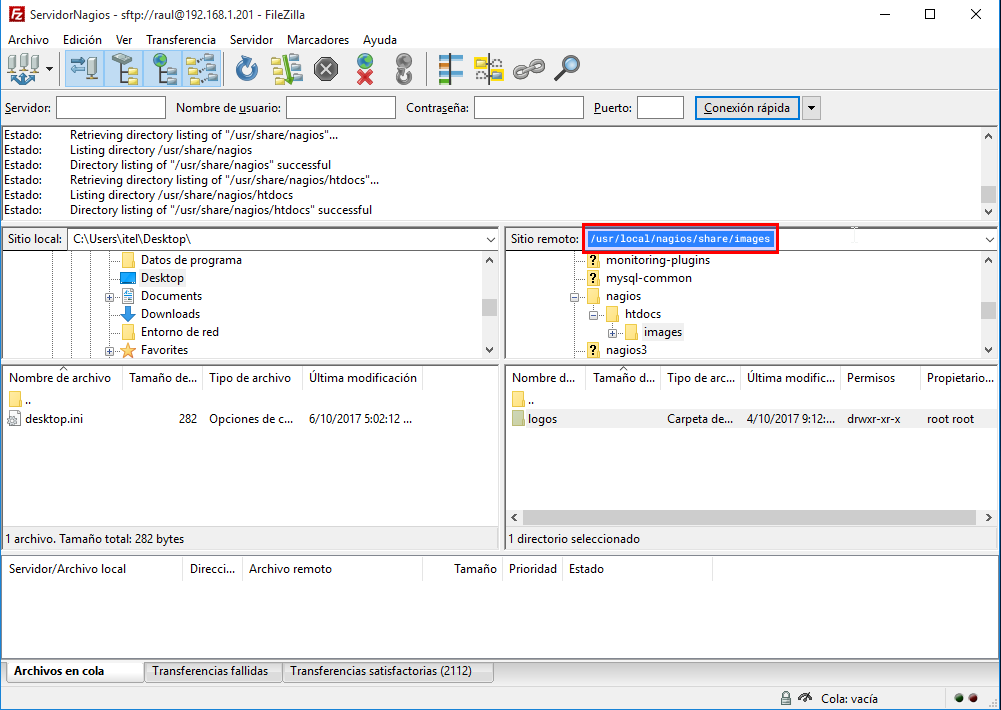Viewport: 1001px width, 710px height.
Task: Collapse the nagios folder in remote tree
Action: (x=574, y=297)
